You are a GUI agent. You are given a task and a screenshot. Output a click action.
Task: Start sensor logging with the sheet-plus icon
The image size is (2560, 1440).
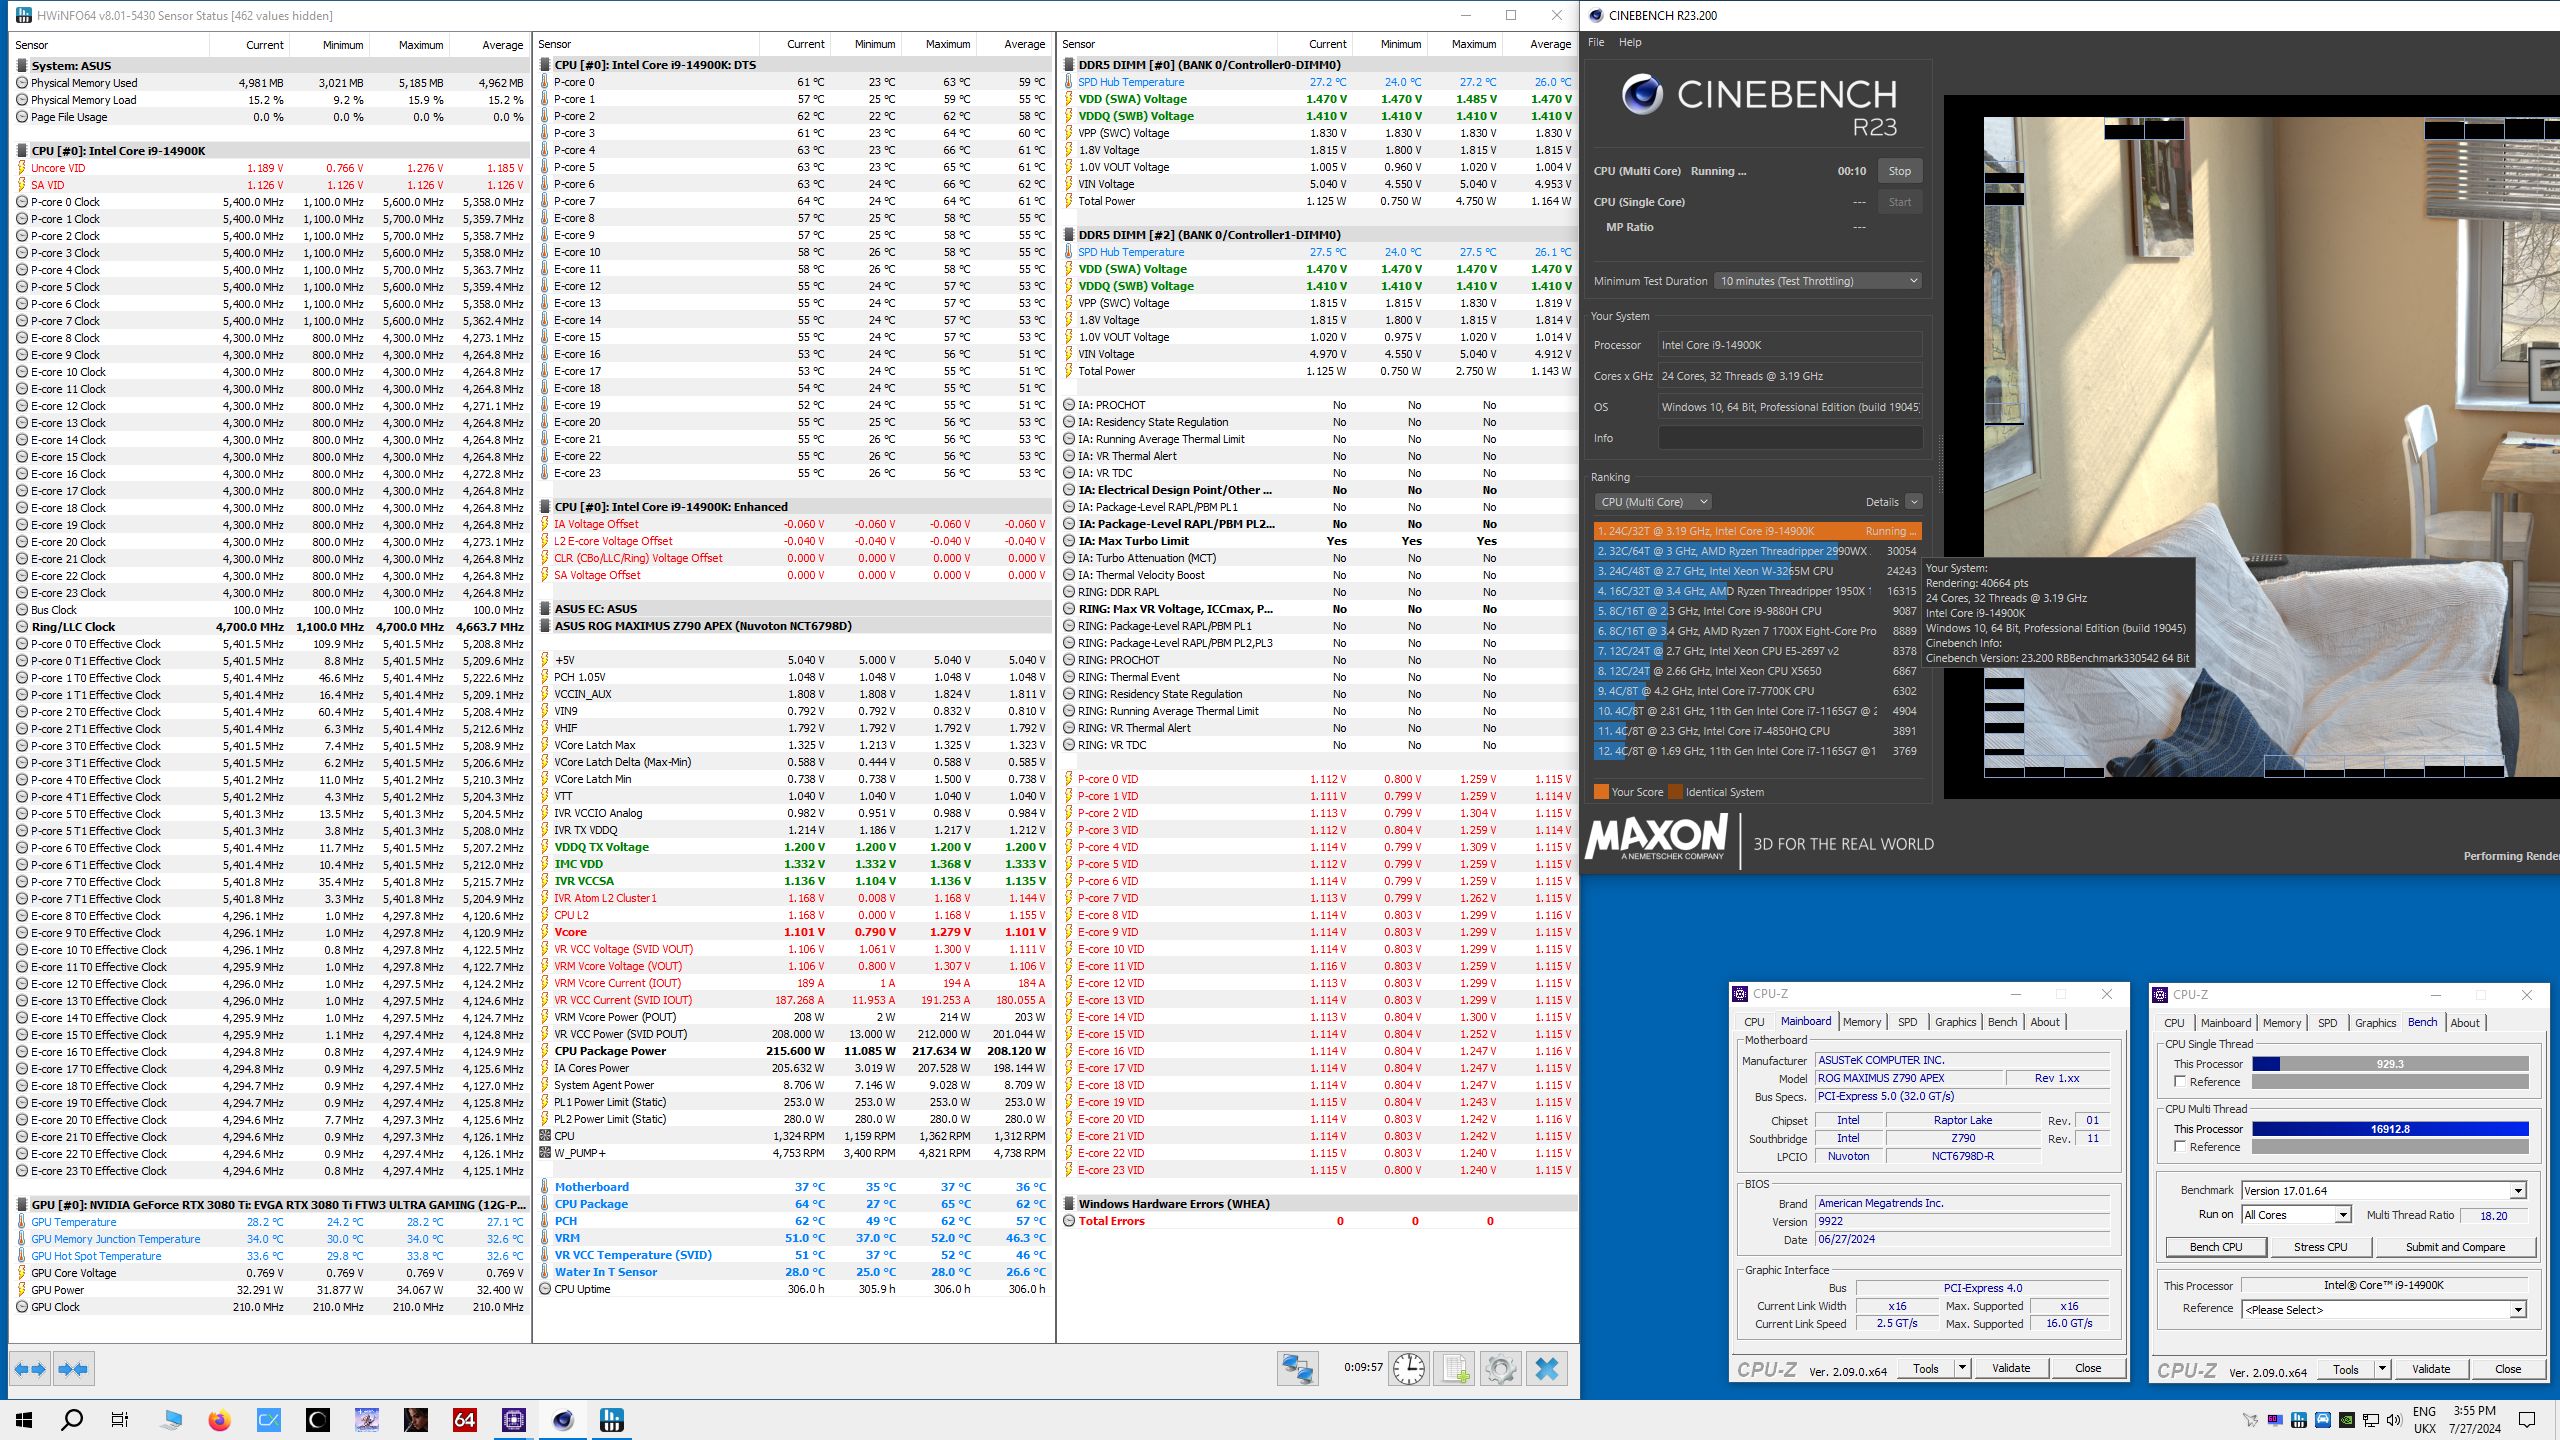(1455, 1368)
